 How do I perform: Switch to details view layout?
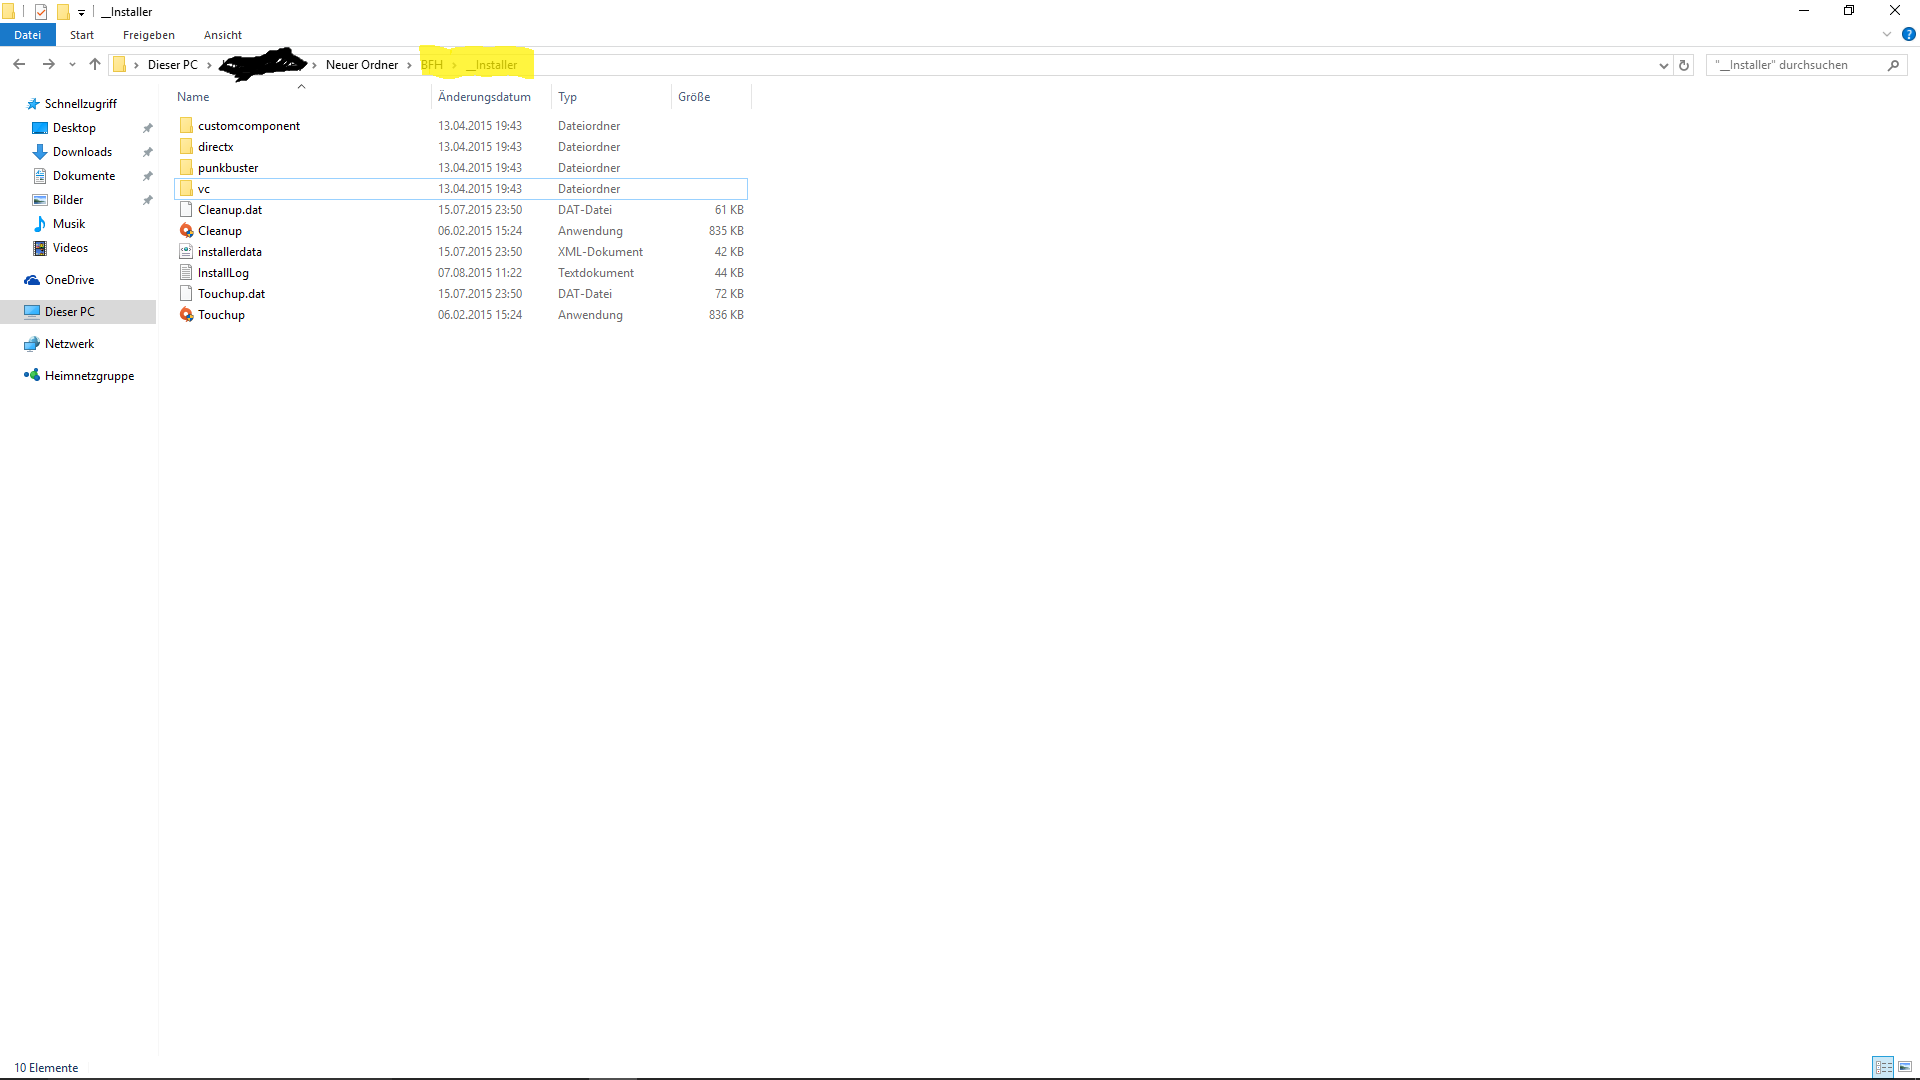pos(1883,1067)
